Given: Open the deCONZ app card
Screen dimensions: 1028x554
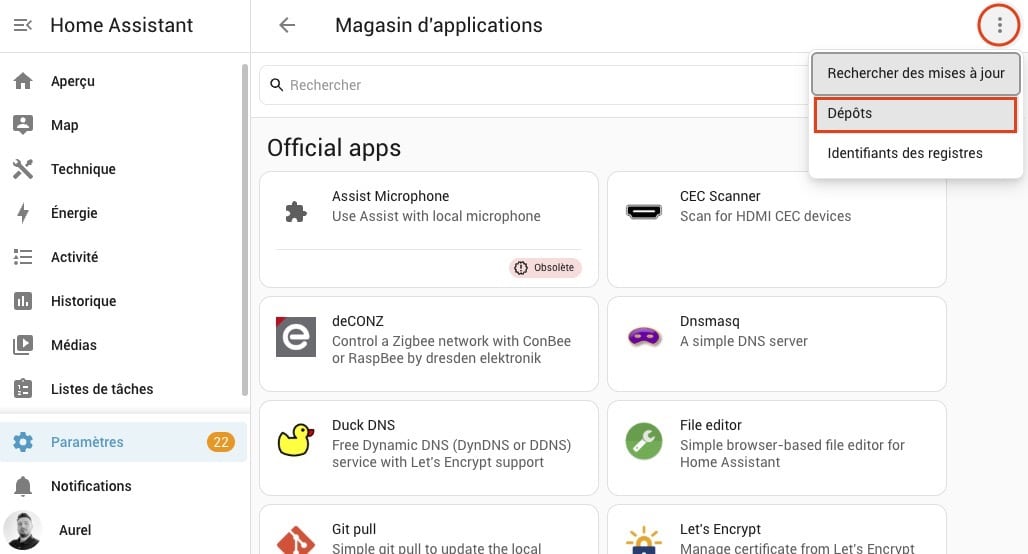Looking at the screenshot, I should tap(429, 344).
